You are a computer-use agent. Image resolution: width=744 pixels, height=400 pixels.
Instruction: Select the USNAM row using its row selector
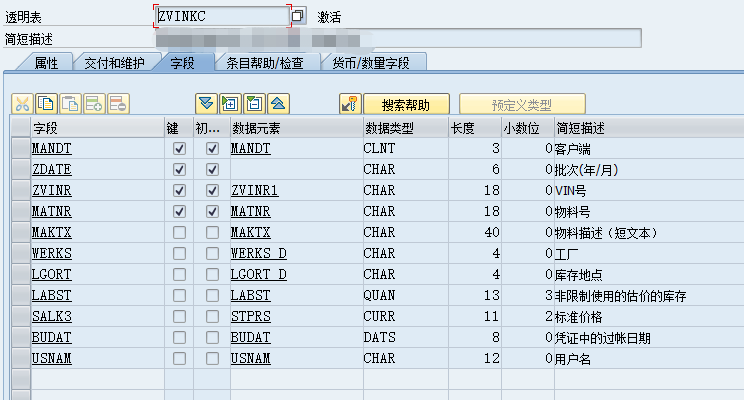(x=21, y=358)
